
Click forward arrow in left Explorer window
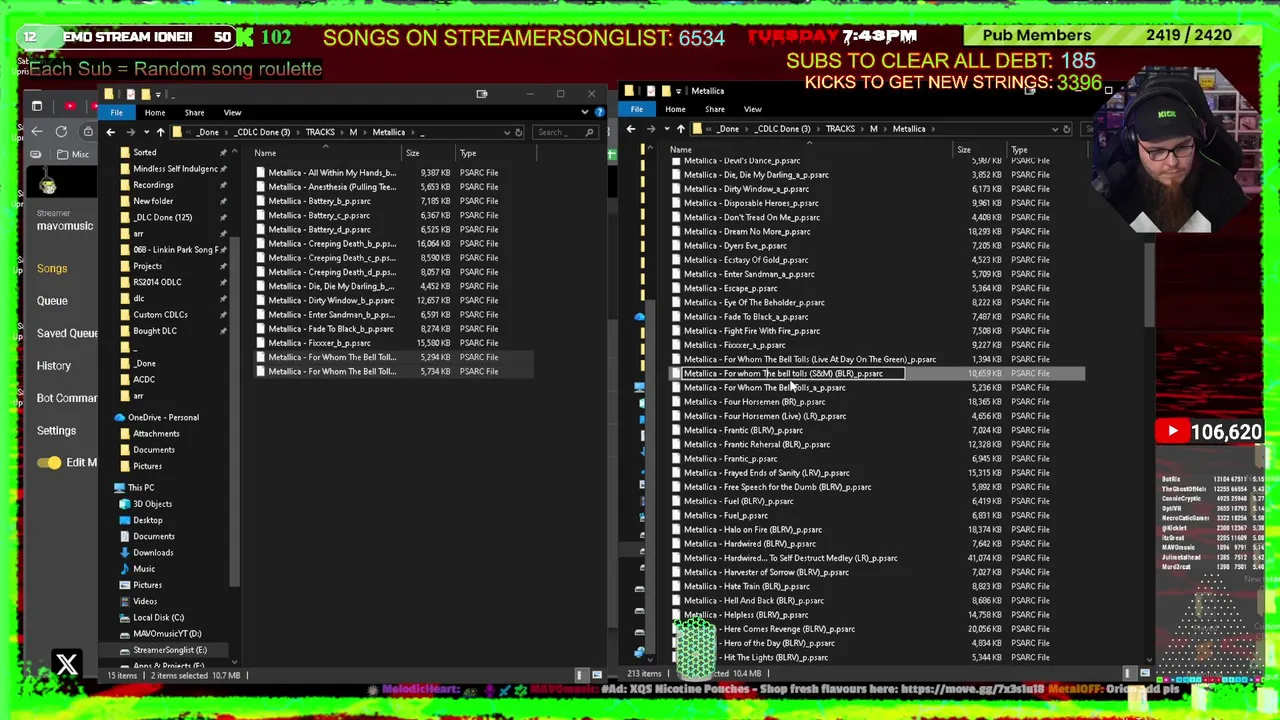[x=130, y=132]
